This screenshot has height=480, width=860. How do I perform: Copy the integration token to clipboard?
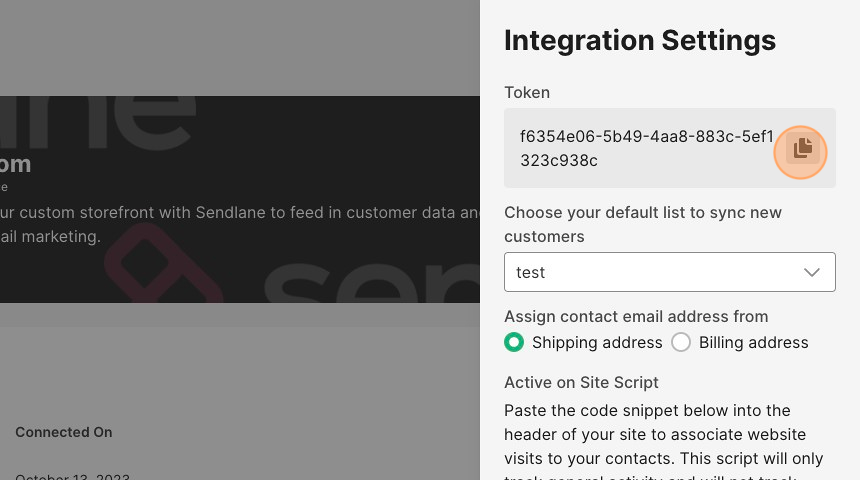coord(802,148)
